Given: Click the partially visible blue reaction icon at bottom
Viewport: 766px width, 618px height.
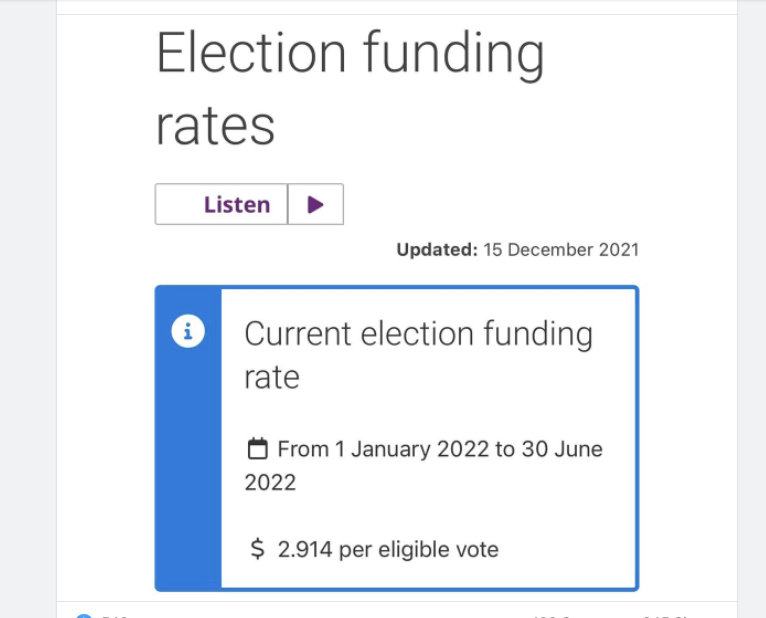Looking at the screenshot, I should [84, 614].
